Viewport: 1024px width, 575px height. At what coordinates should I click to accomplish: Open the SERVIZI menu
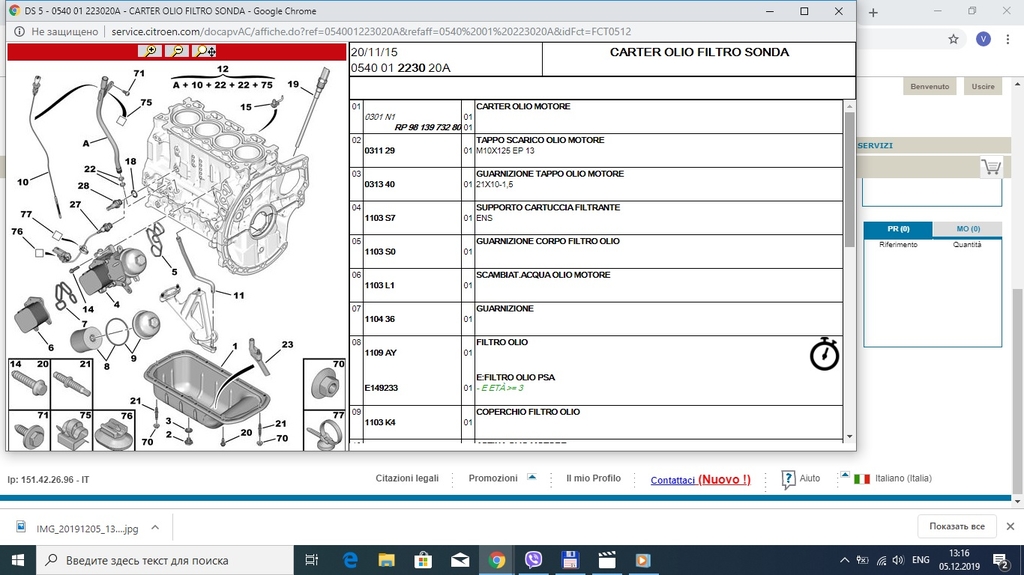(x=874, y=146)
